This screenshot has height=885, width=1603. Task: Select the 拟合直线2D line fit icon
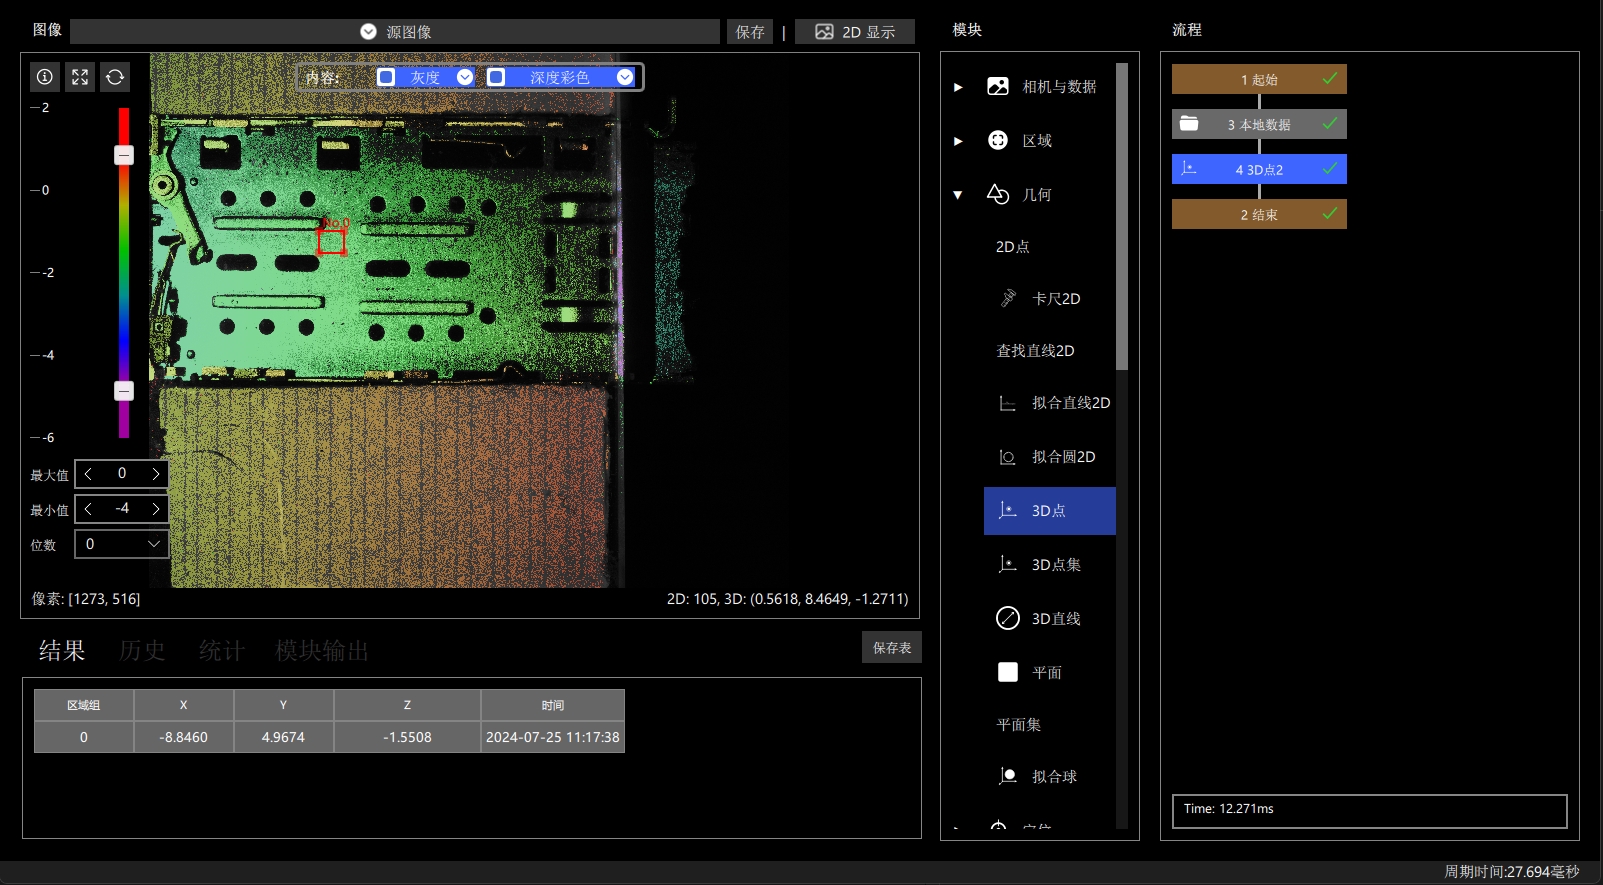pos(1008,403)
